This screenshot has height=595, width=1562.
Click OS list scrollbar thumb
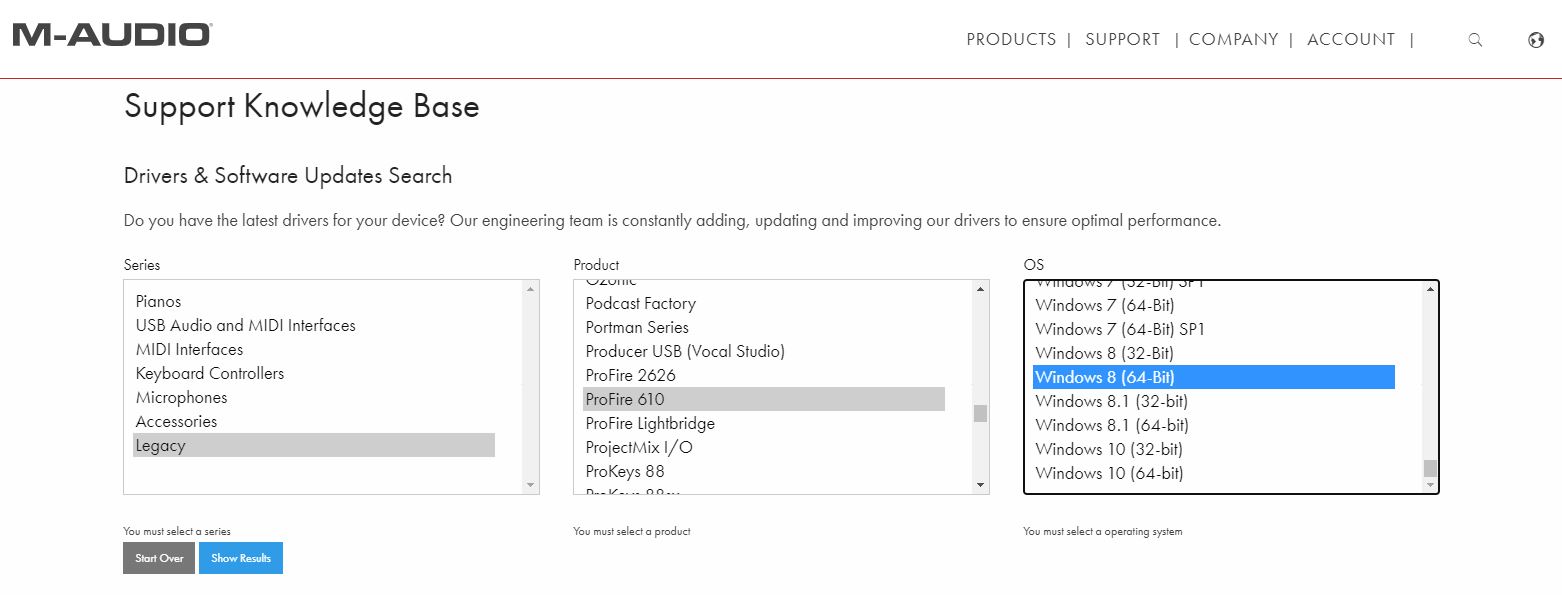pos(1430,468)
